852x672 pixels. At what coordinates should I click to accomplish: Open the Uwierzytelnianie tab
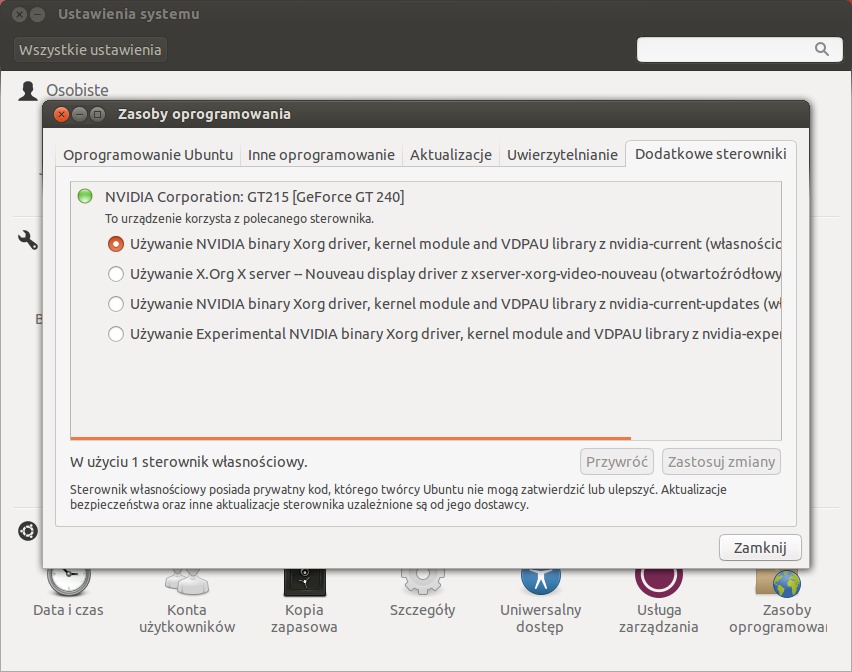point(562,155)
